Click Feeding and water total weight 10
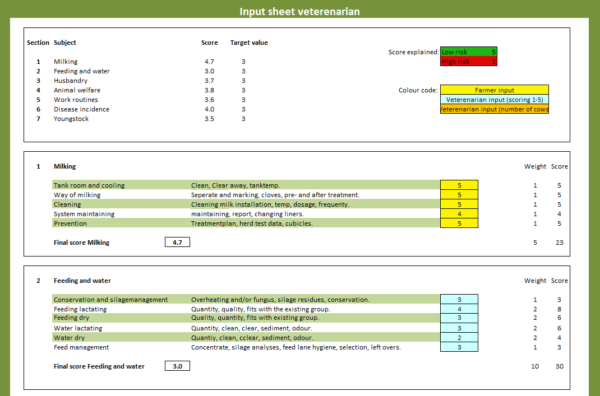 (535, 366)
